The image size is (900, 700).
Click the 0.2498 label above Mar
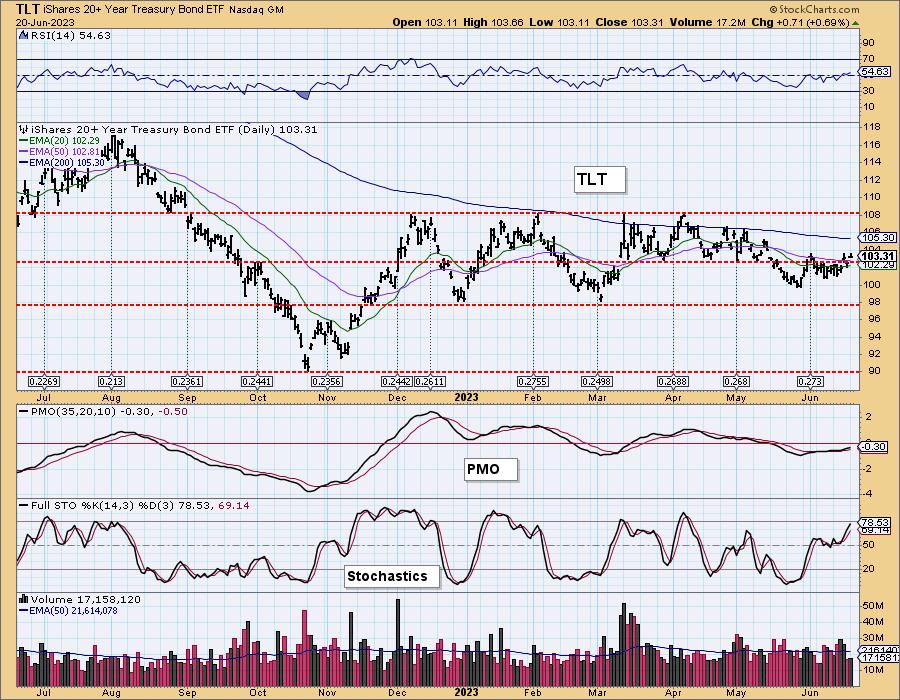pyautogui.click(x=597, y=382)
